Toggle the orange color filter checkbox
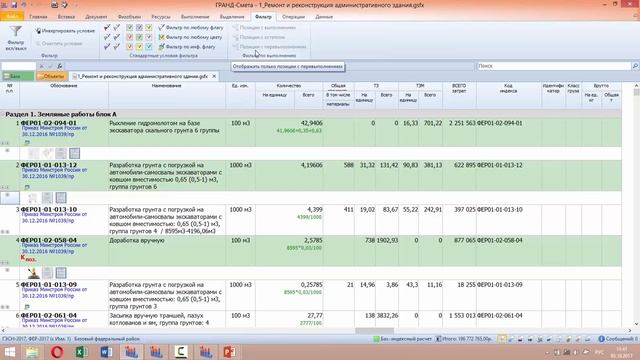The width and height of the screenshot is (640, 360). [129, 47]
